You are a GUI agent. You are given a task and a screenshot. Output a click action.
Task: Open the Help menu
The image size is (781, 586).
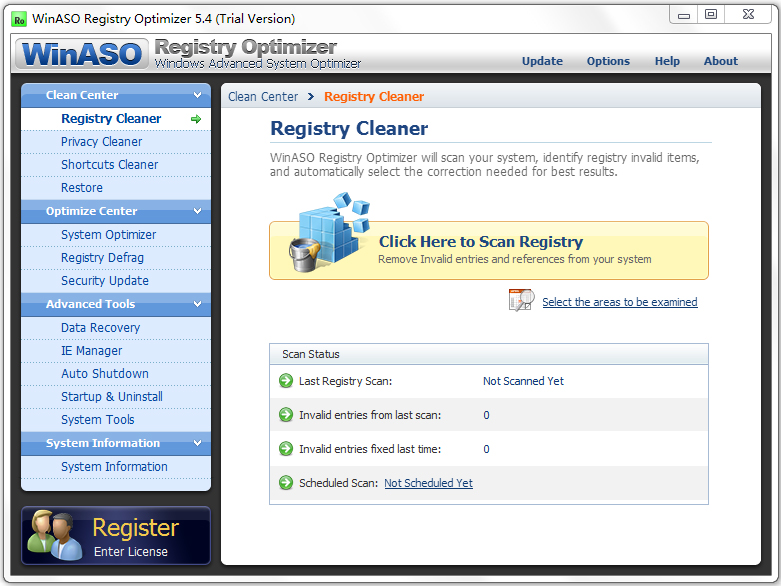click(x=667, y=61)
